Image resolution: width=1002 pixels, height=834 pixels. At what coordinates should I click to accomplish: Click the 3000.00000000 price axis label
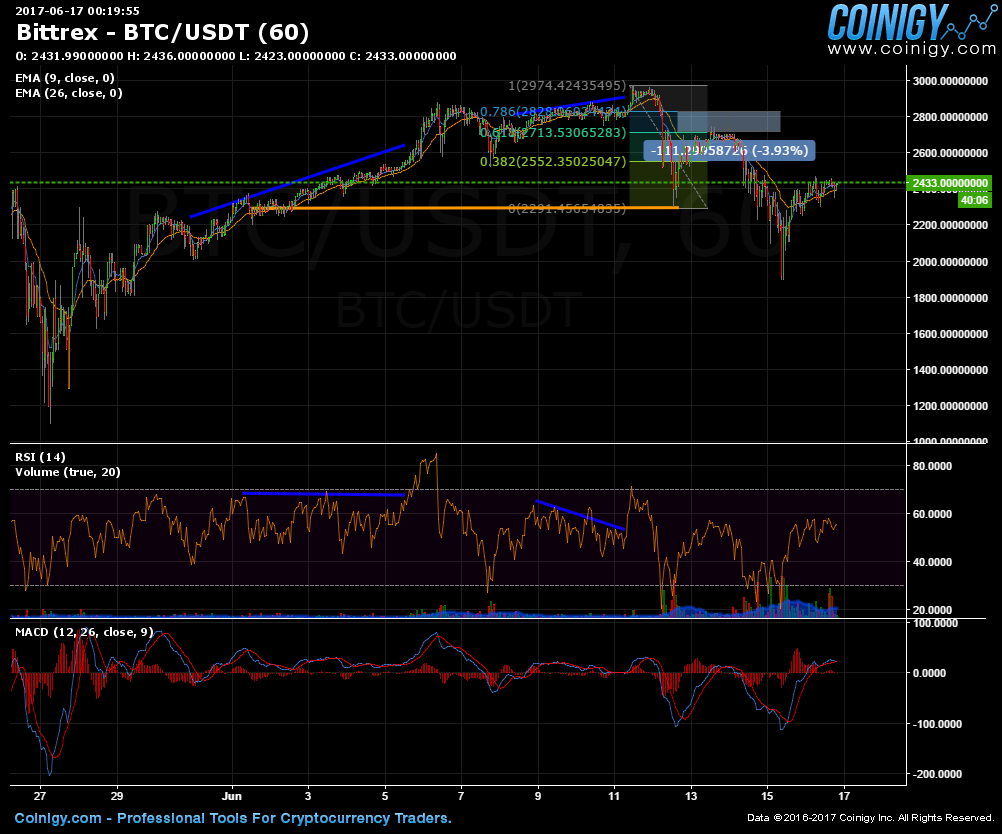(x=950, y=81)
